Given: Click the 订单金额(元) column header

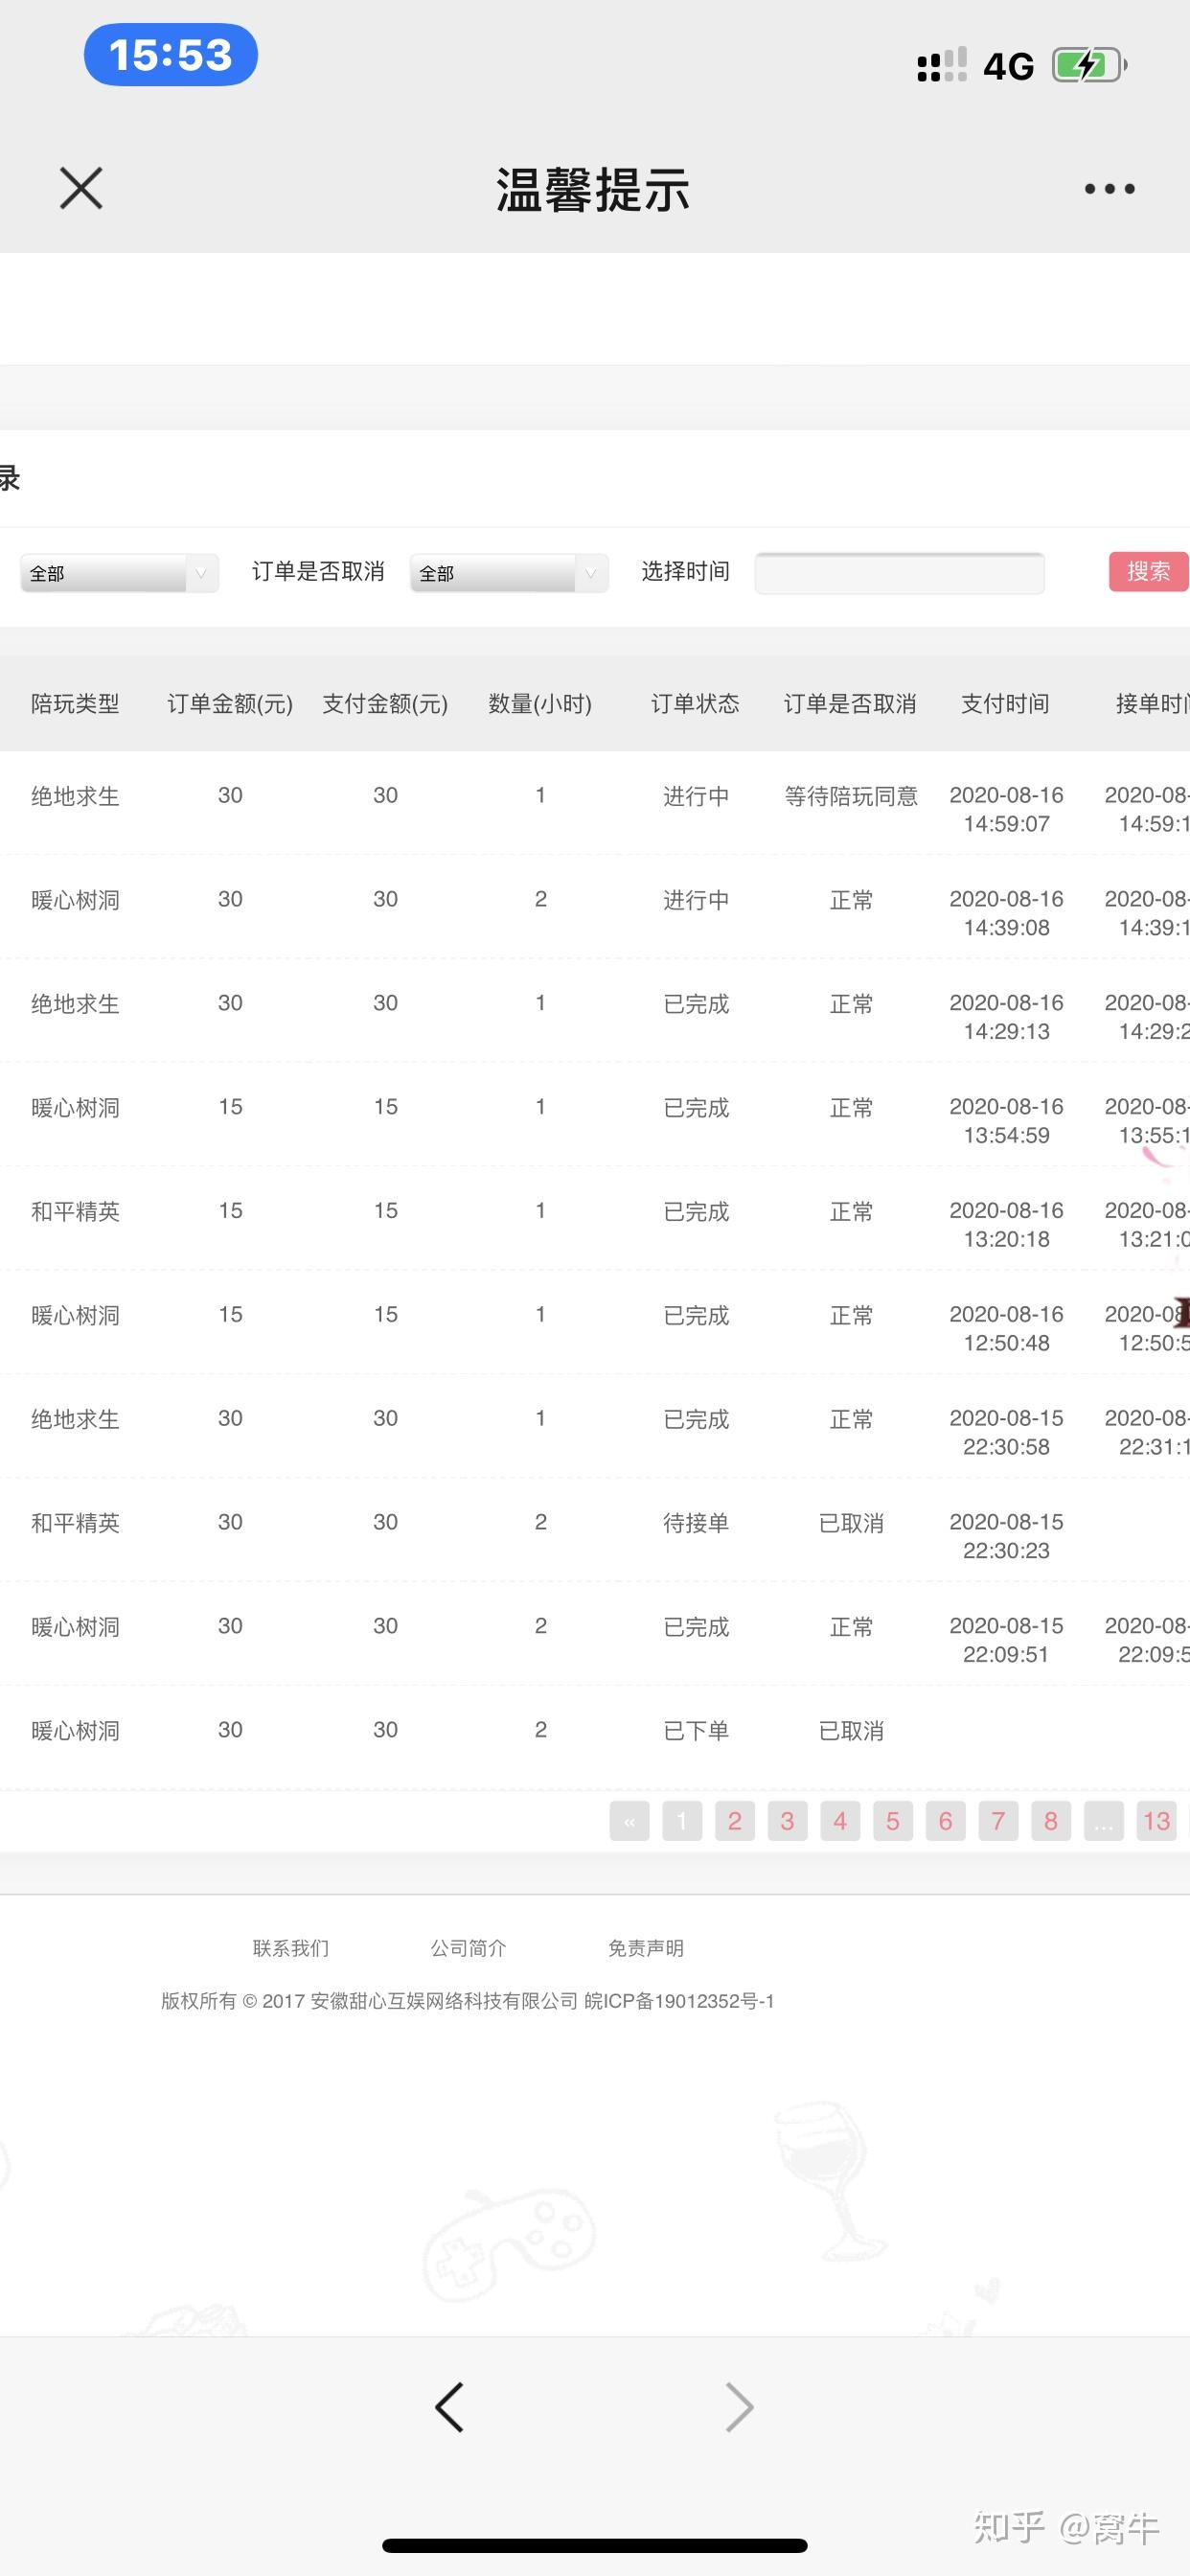Looking at the screenshot, I should pyautogui.click(x=230, y=704).
